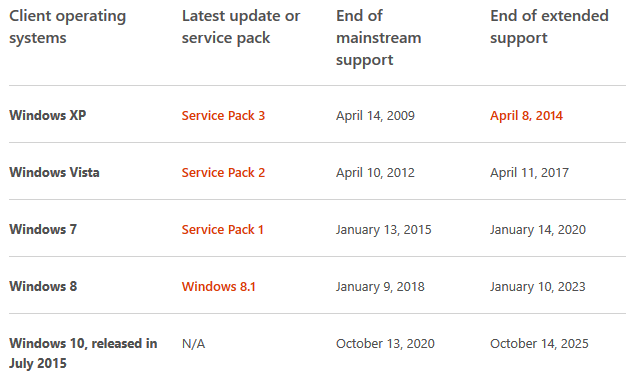Click Windows 10, released in July 2015

click(x=83, y=353)
